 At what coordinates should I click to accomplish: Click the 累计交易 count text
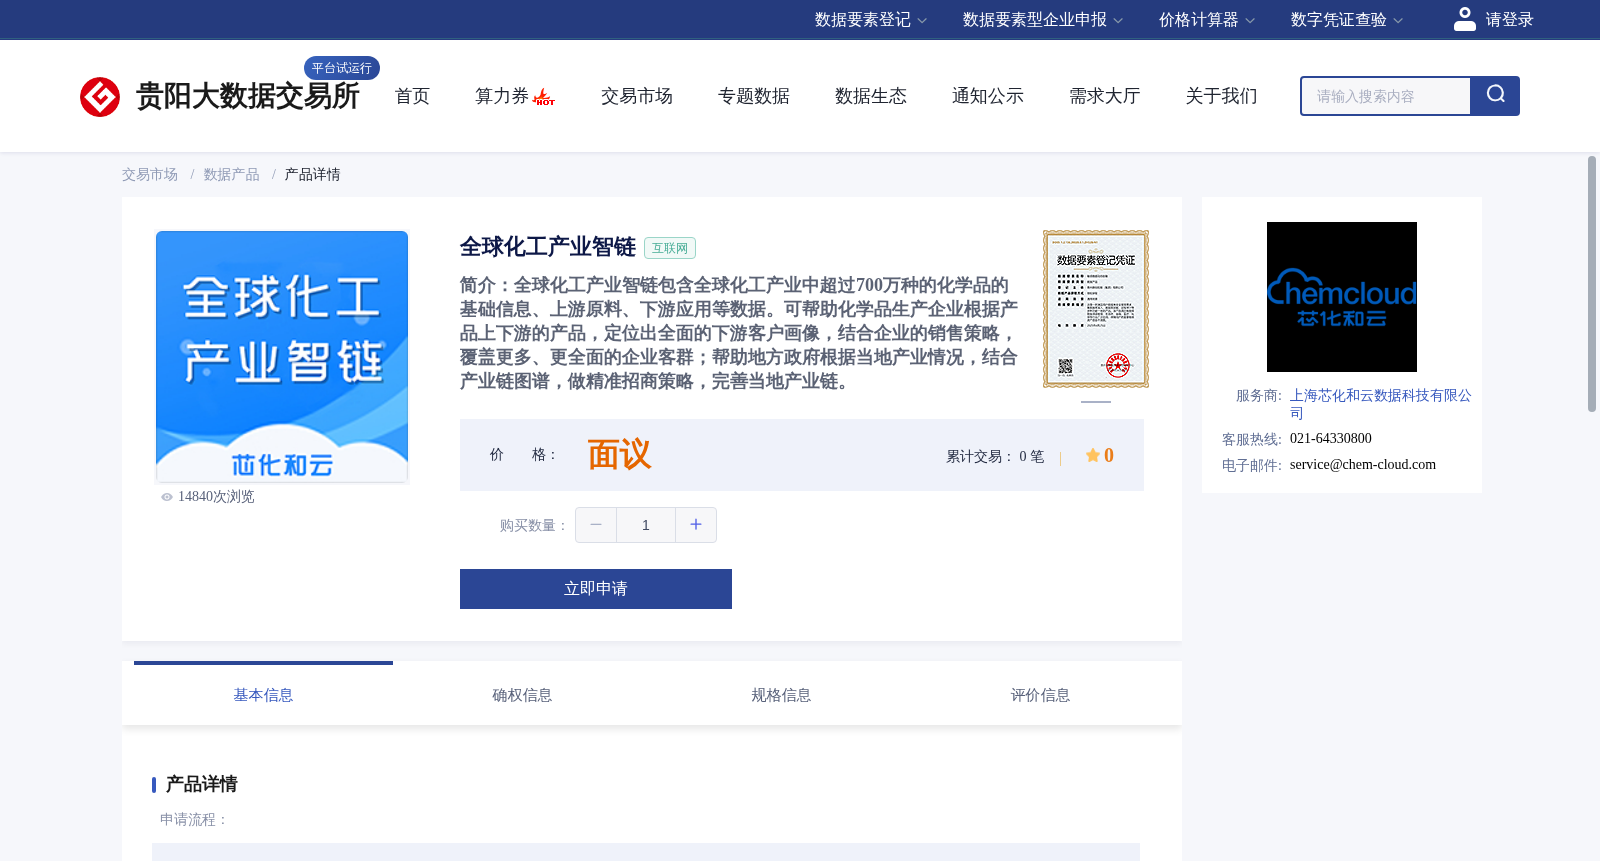(995, 456)
